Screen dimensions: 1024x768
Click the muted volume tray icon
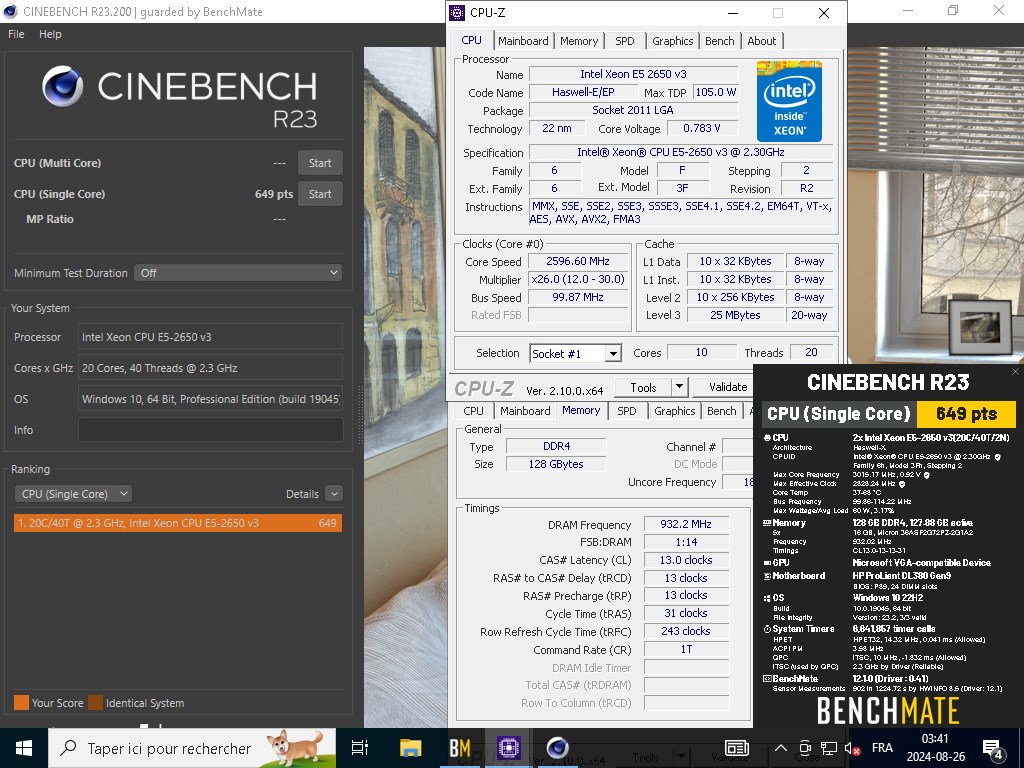852,748
